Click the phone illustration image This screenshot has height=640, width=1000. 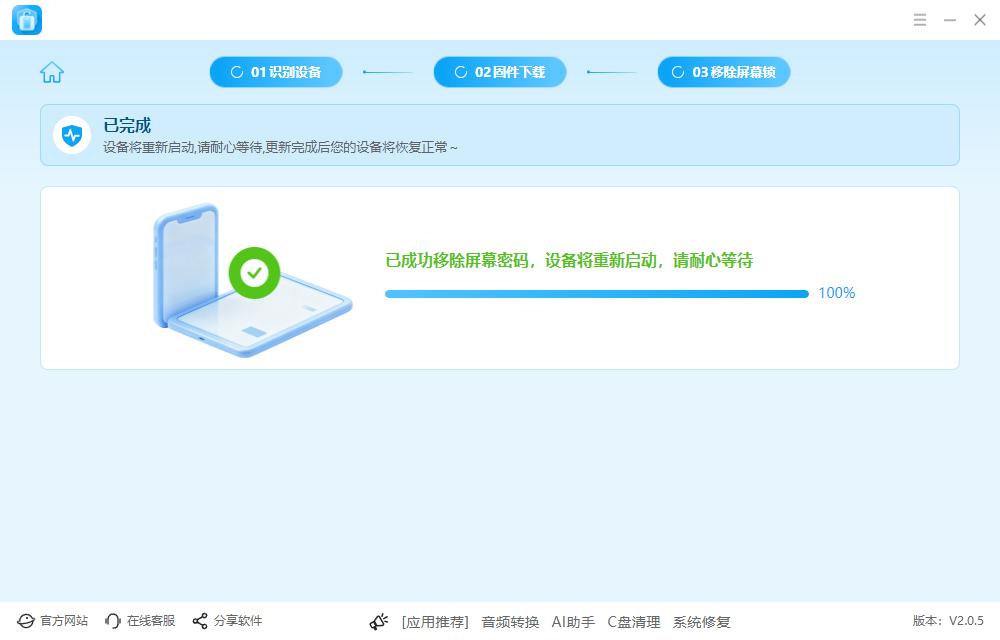click(252, 280)
